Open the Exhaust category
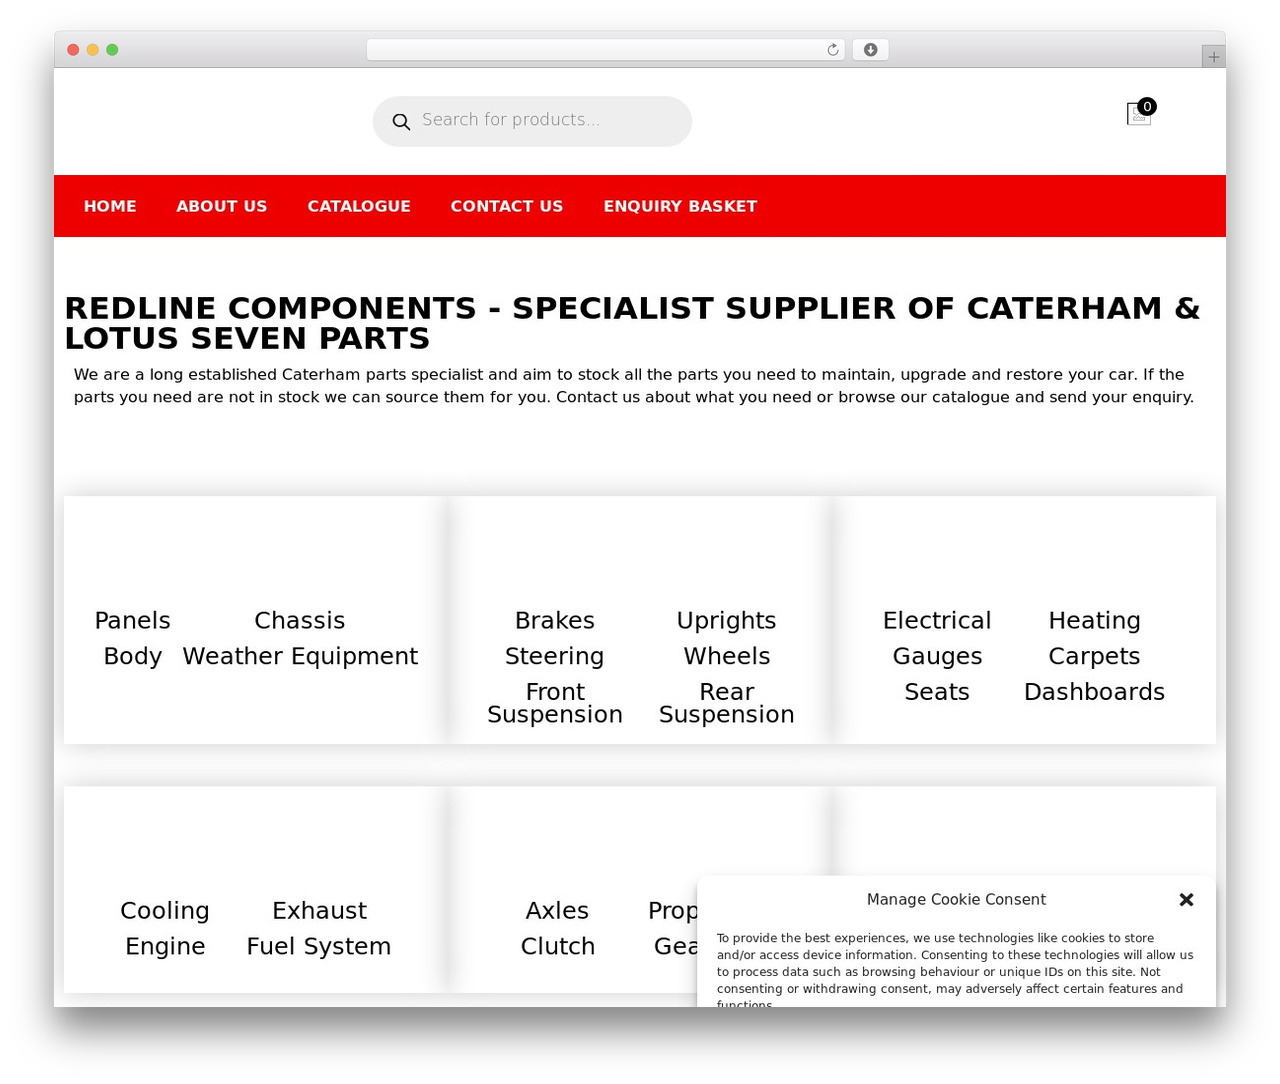Image resolution: width=1280 pixels, height=1084 pixels. tap(320, 911)
